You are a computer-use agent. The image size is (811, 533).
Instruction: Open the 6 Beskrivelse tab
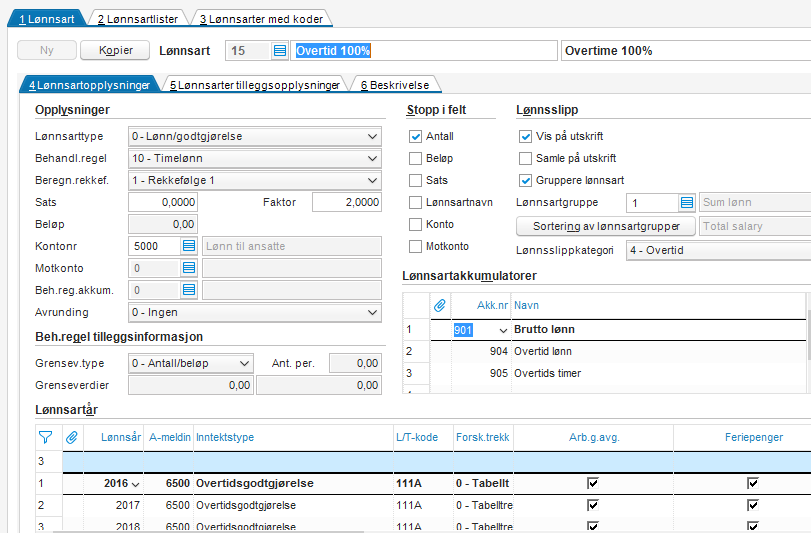[x=395, y=85]
